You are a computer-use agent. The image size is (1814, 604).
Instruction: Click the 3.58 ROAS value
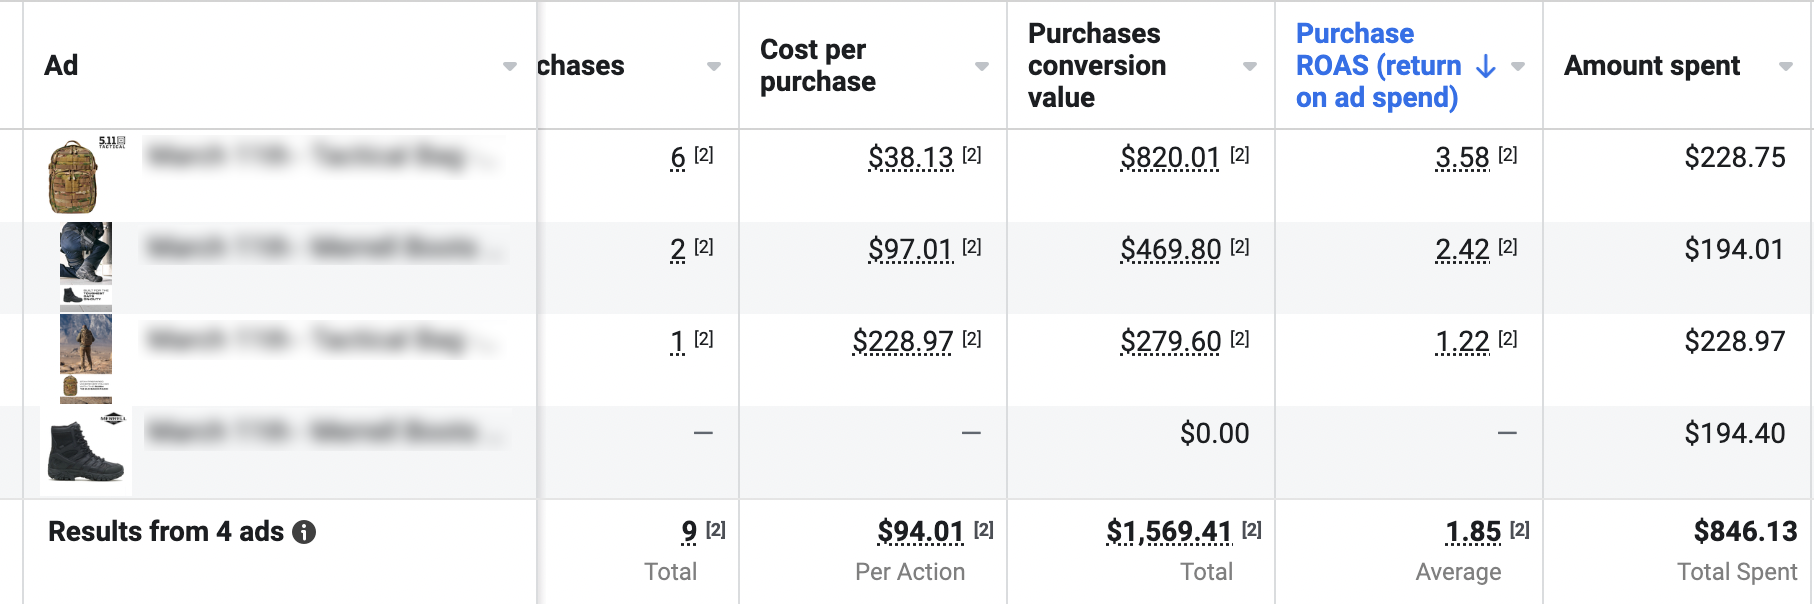pyautogui.click(x=1462, y=158)
